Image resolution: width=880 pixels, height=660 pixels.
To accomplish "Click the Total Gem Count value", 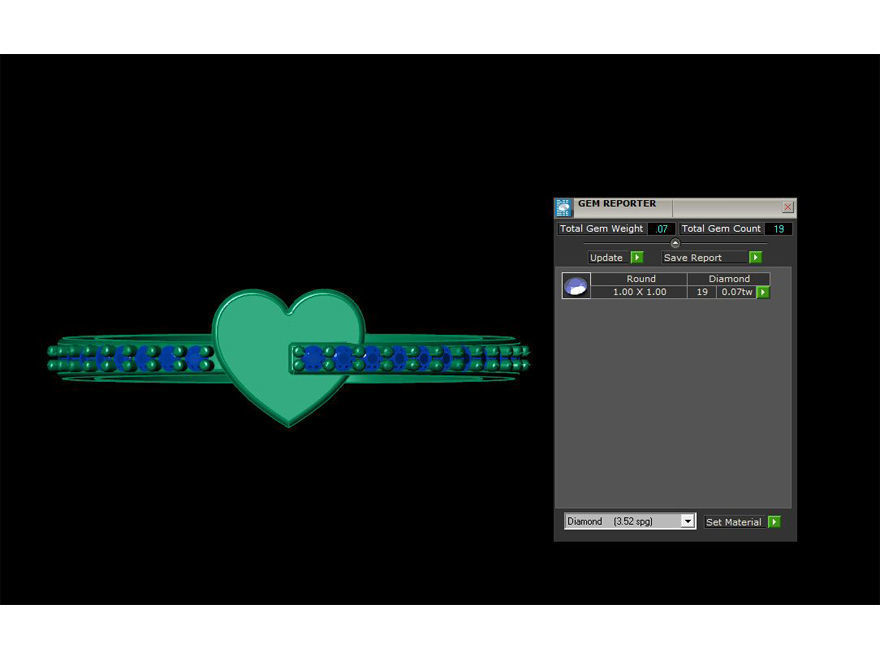I will pos(778,229).
